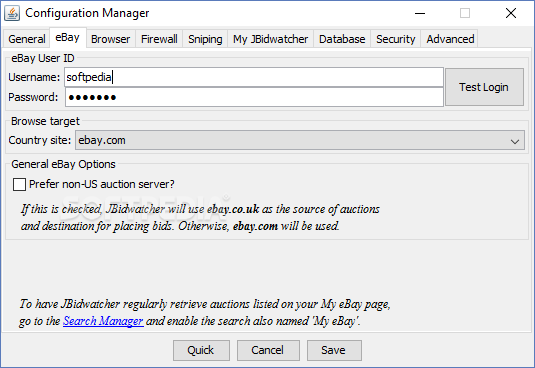Open the Security tab

coord(395,39)
